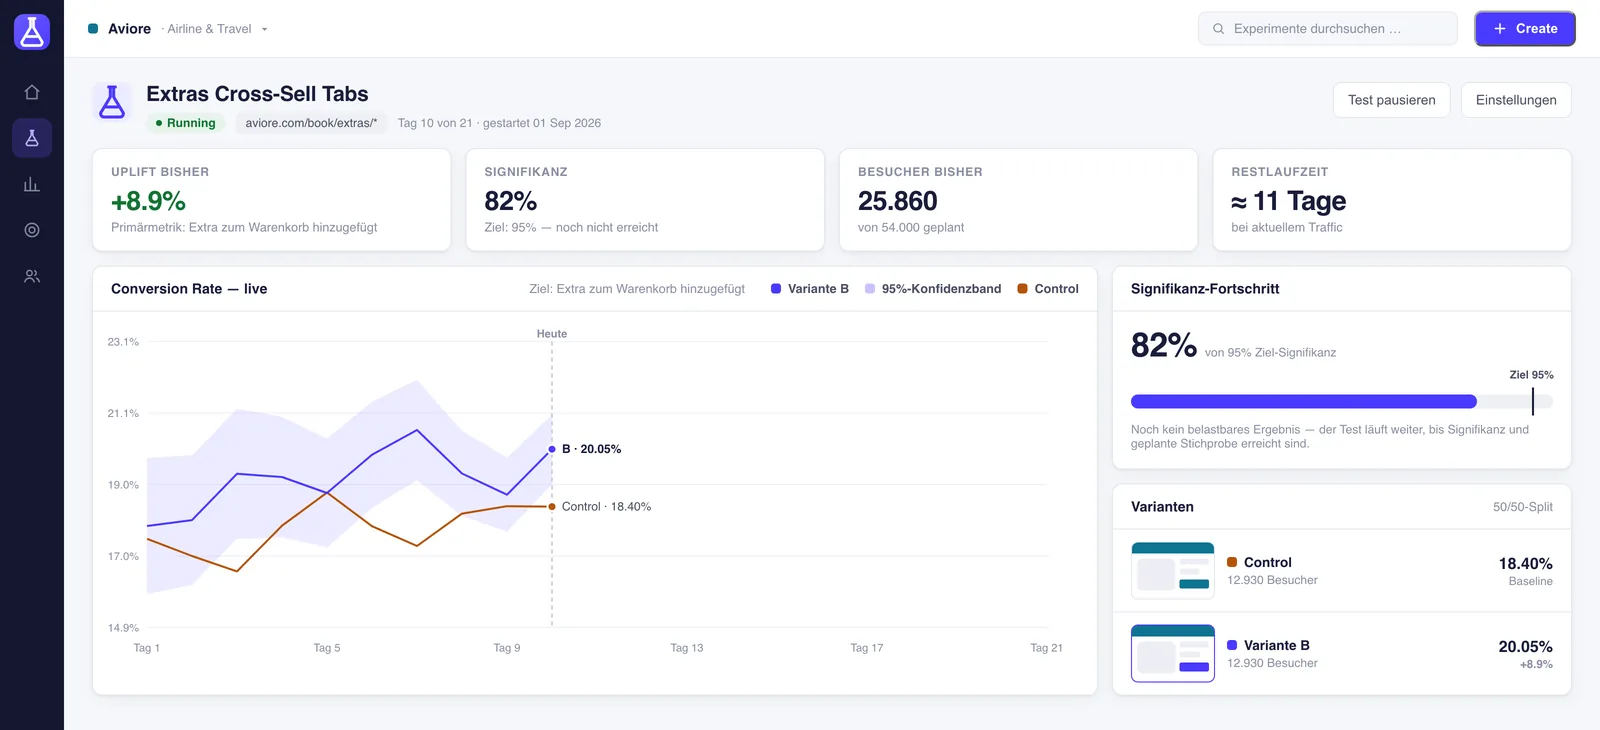Click the Tag 13 axis label
1600x730 pixels.
click(687, 648)
